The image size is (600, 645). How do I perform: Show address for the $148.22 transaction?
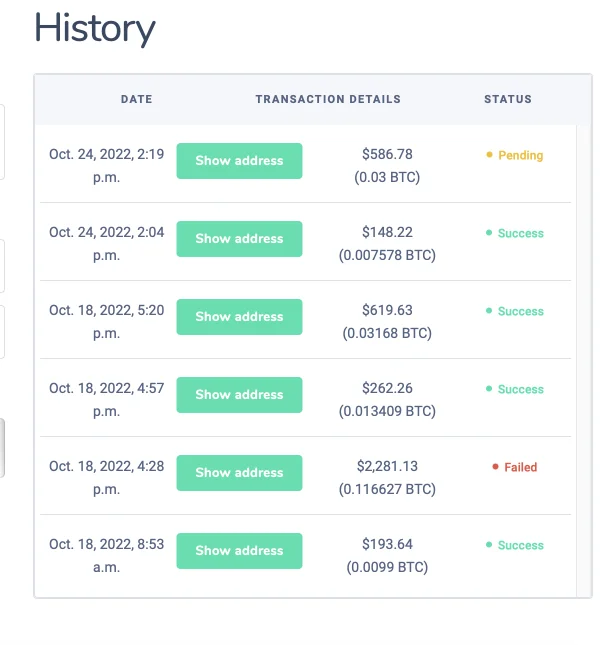point(239,239)
